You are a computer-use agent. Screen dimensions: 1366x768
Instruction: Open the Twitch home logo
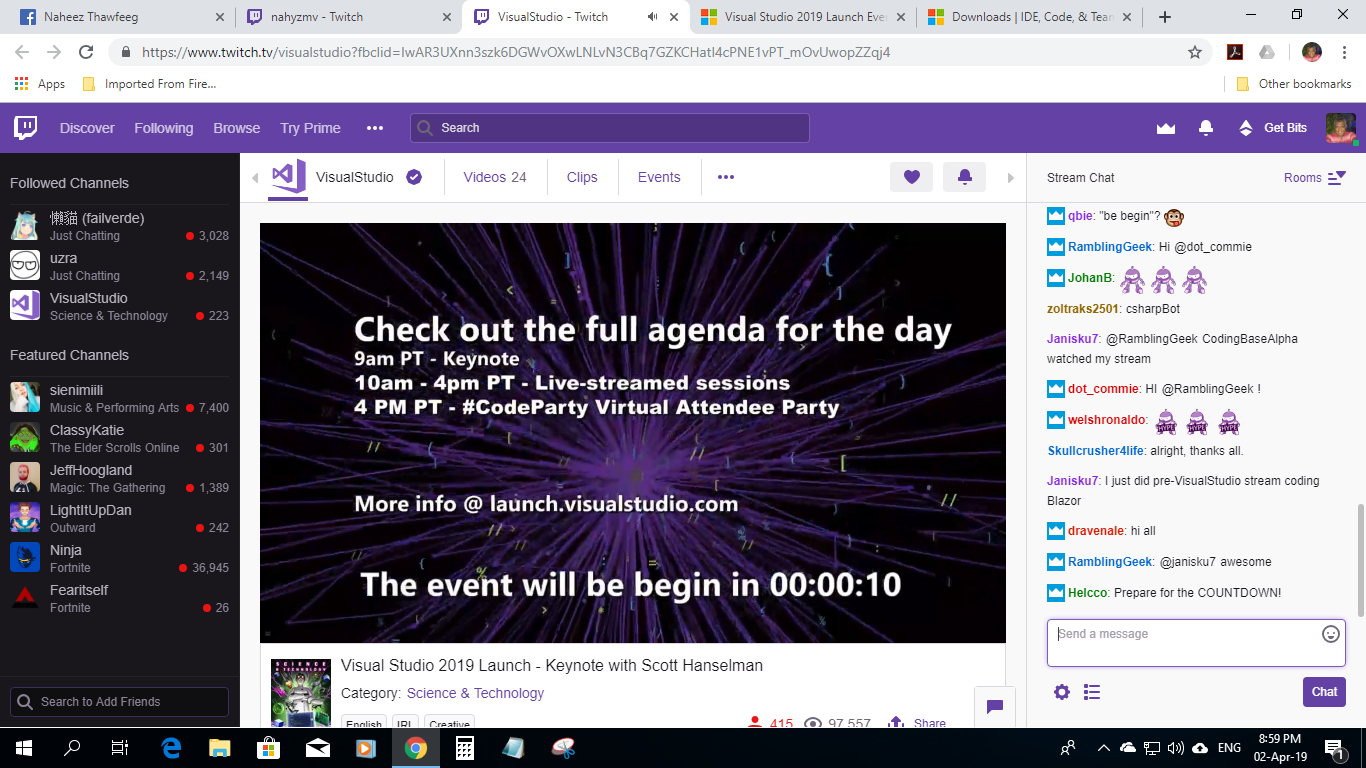click(x=26, y=127)
